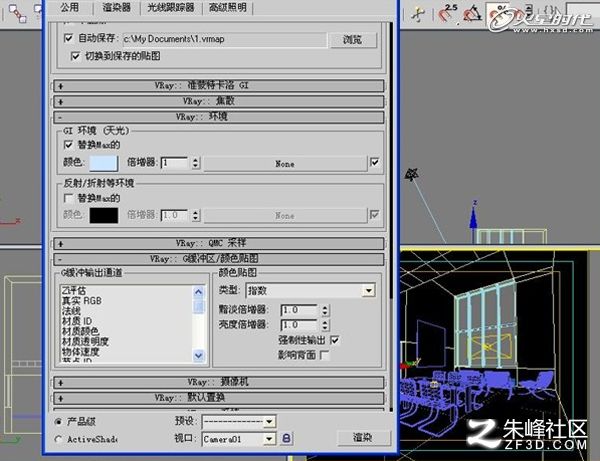Click the 浏览 button
This screenshot has width=600, height=461.
pos(353,39)
